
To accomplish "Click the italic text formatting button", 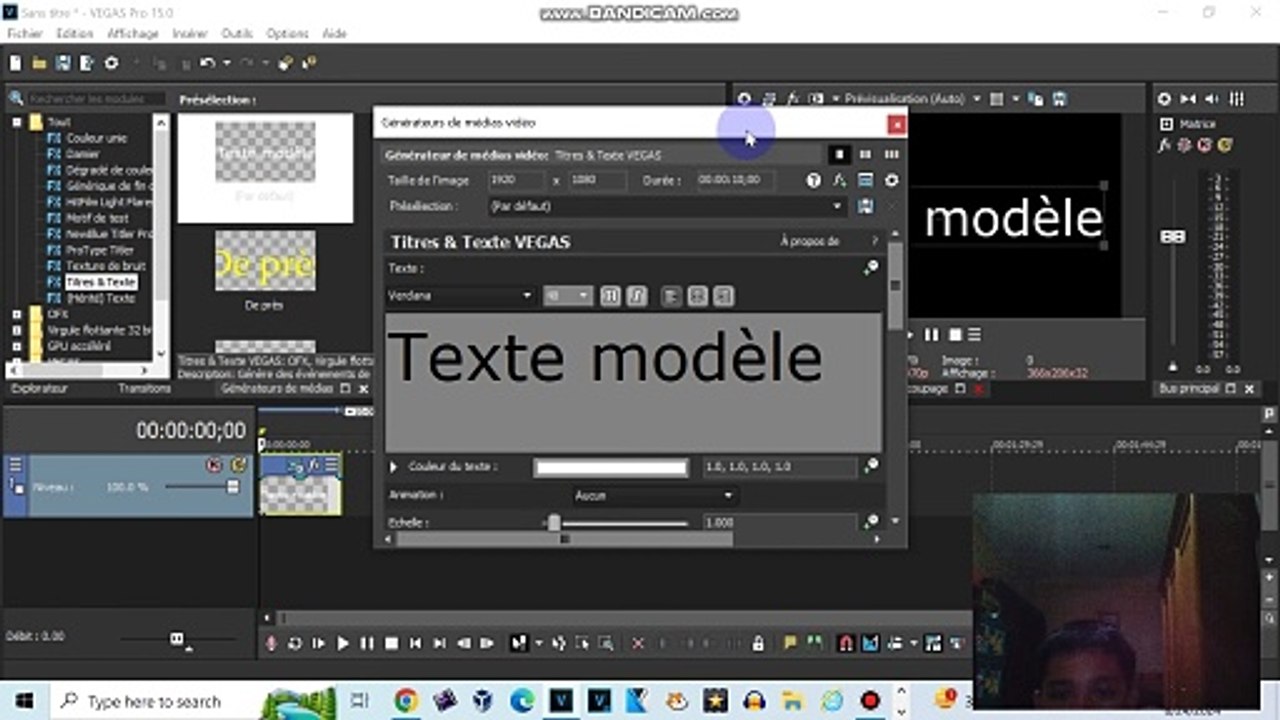I will (x=637, y=296).
